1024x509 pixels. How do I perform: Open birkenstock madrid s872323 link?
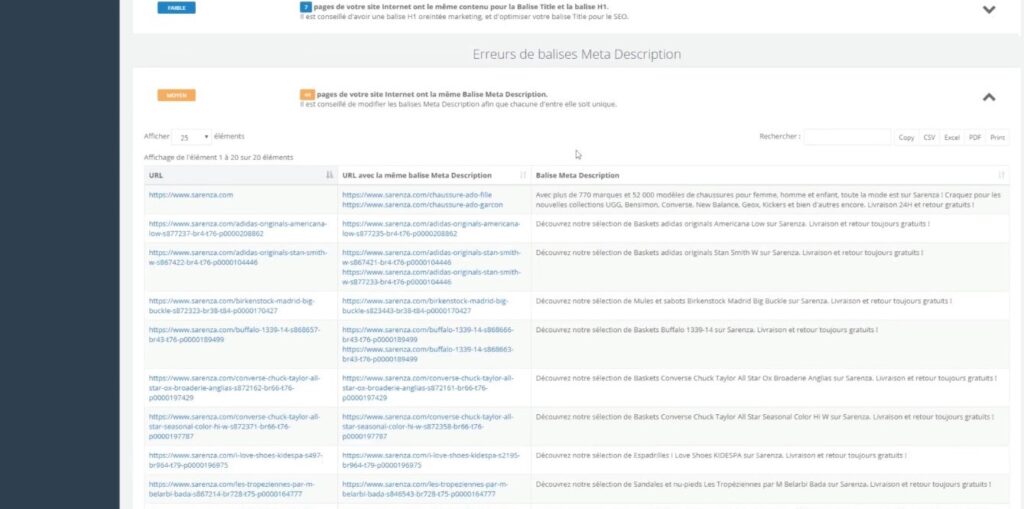pyautogui.click(x=232, y=306)
